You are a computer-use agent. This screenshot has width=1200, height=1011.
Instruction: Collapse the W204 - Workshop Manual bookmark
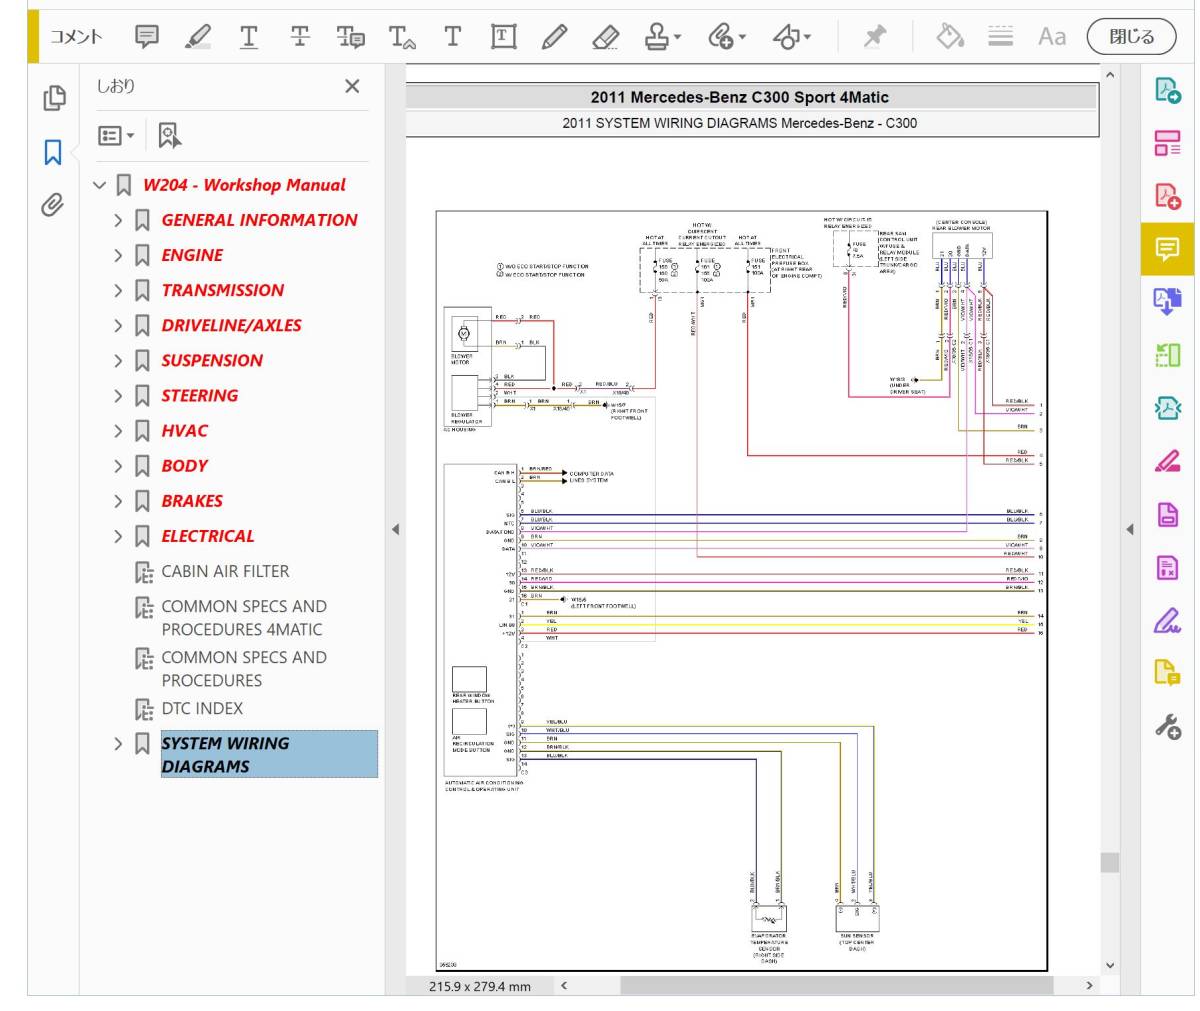[99, 185]
